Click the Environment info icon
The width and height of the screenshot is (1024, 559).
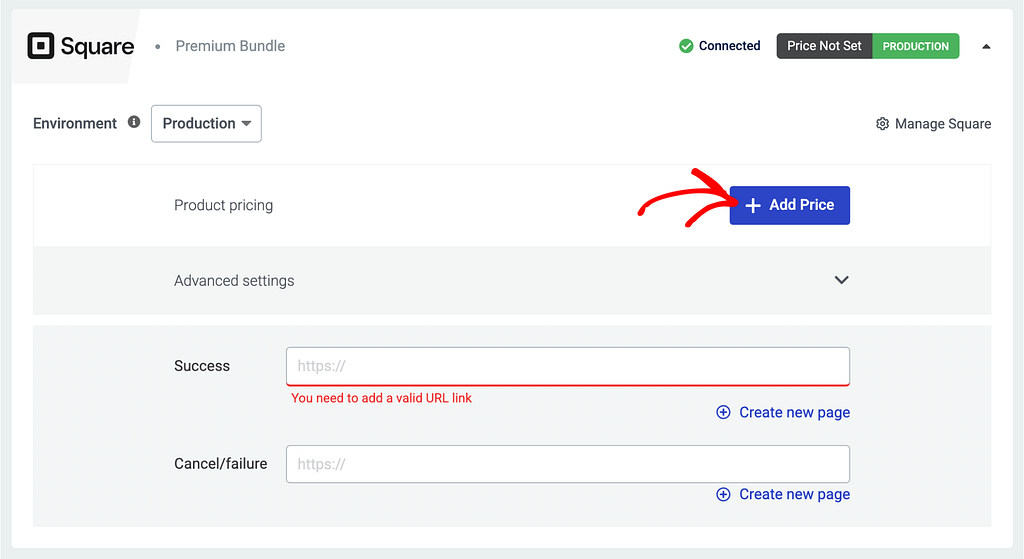pyautogui.click(x=134, y=122)
